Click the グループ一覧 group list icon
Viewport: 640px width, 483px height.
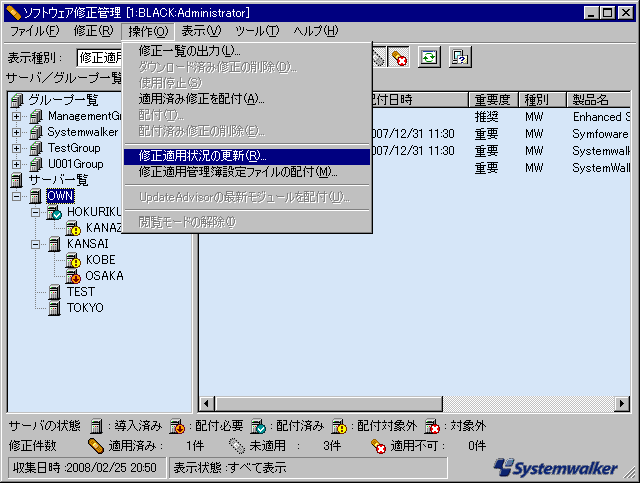(17, 100)
